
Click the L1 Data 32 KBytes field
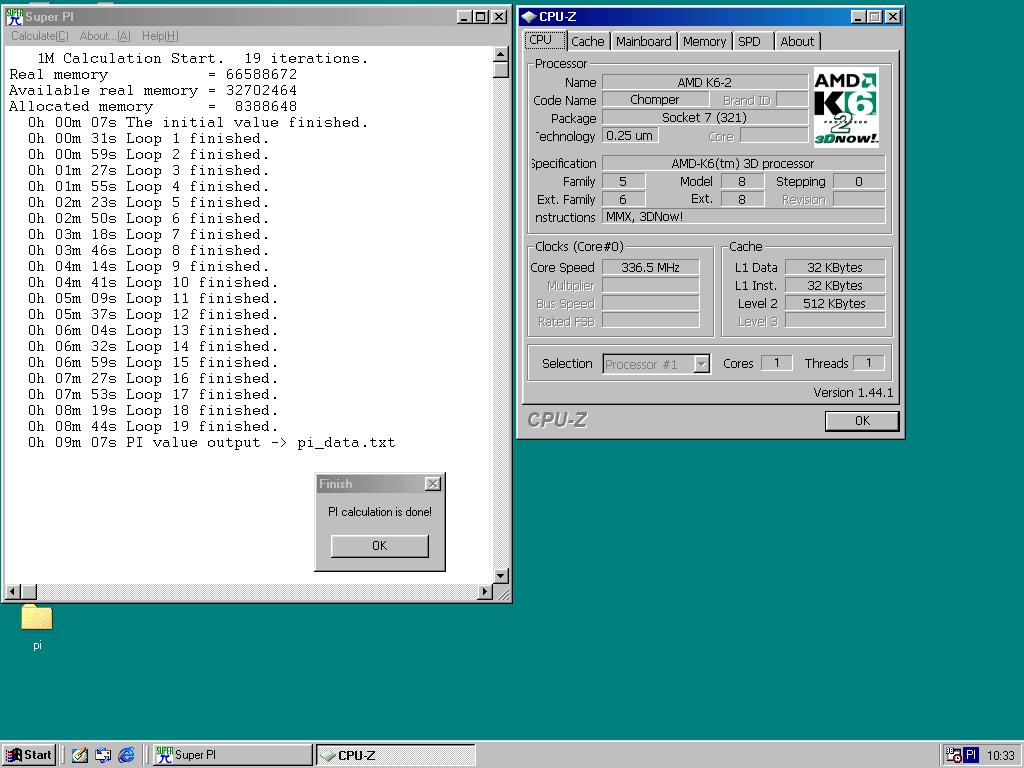[x=835, y=267]
